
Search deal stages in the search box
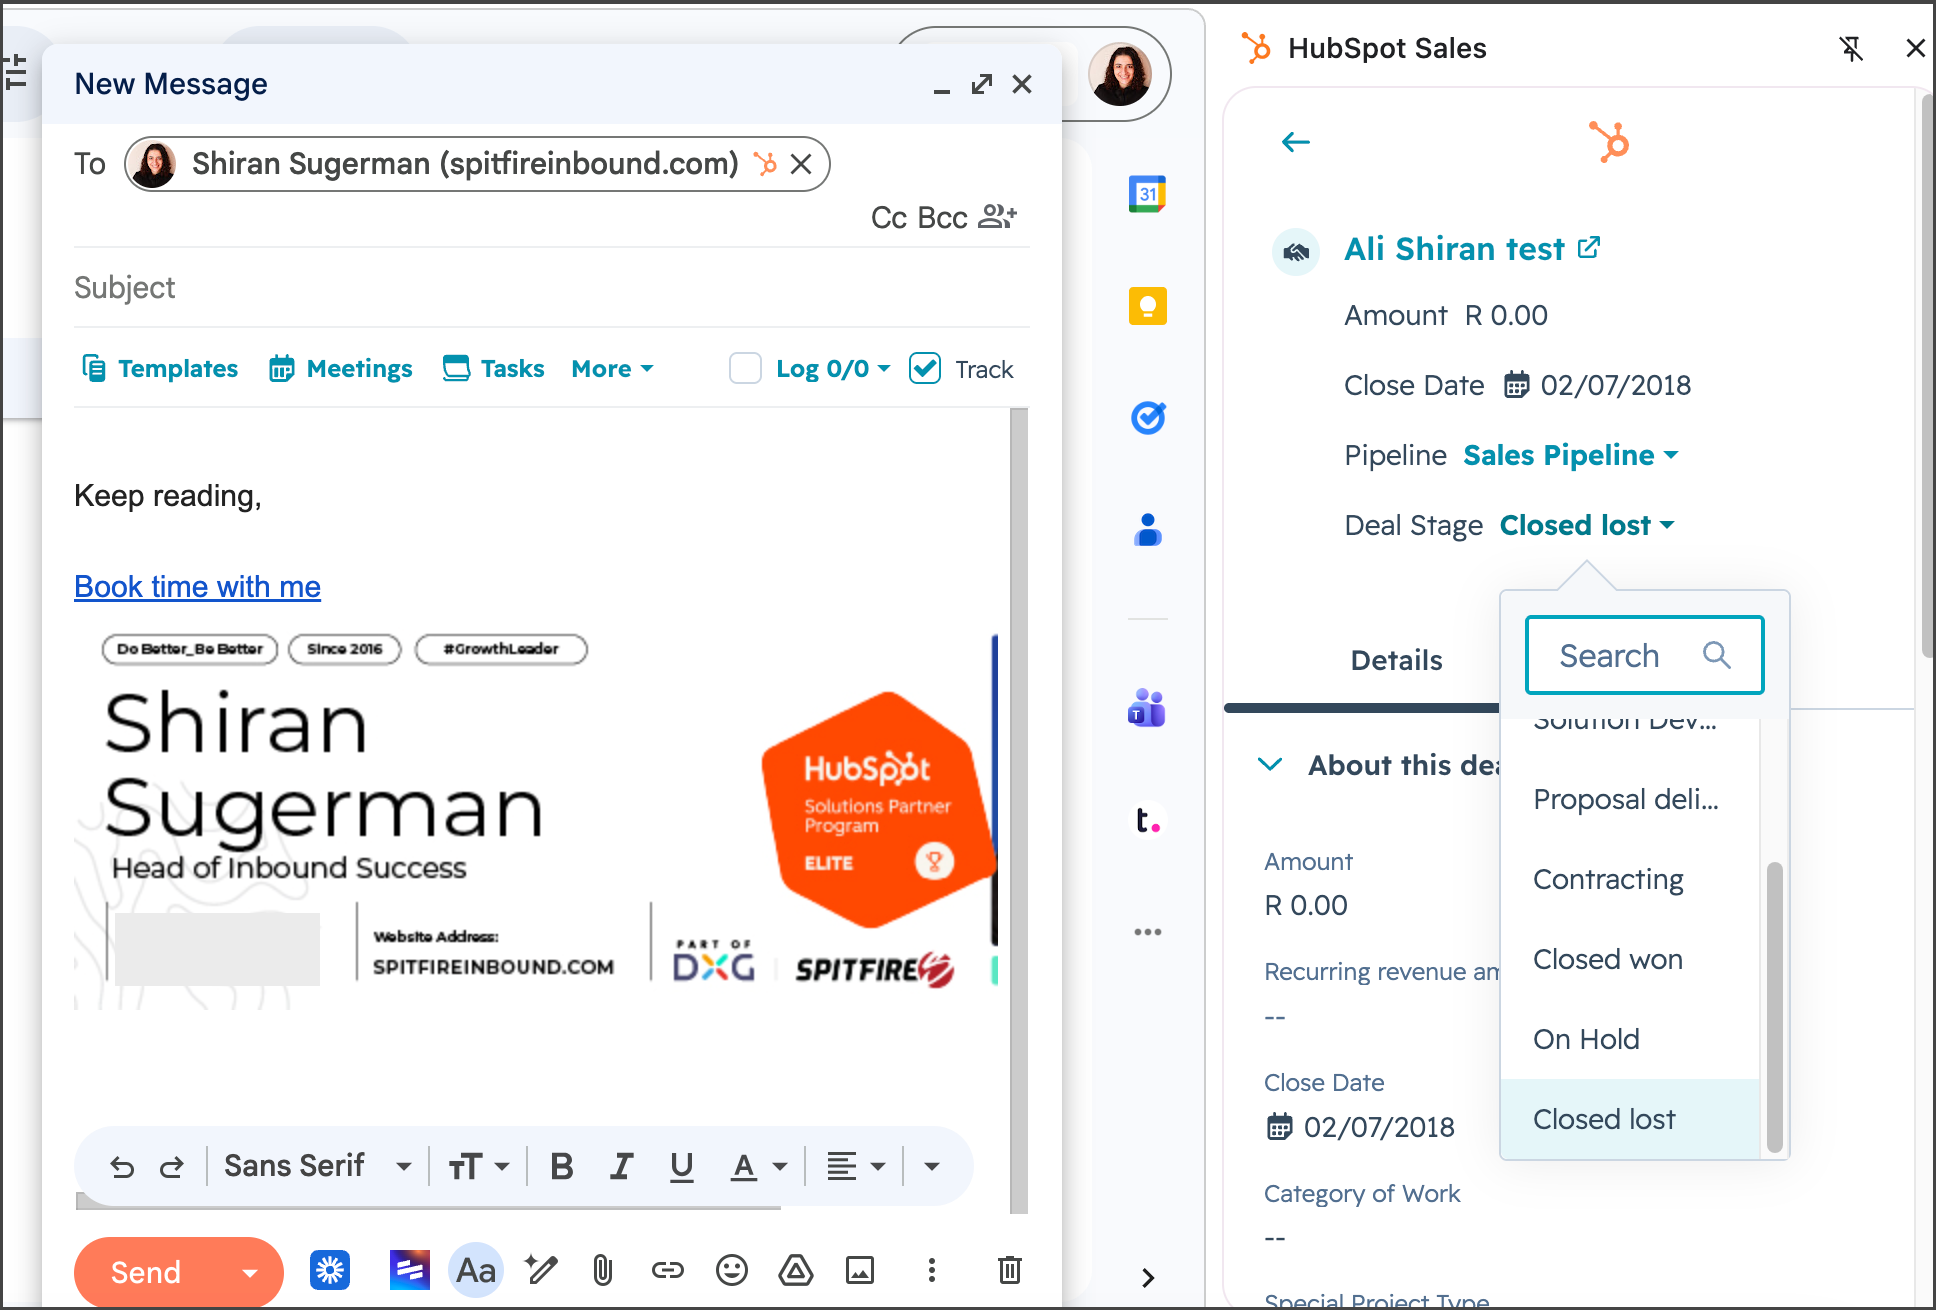1644,655
